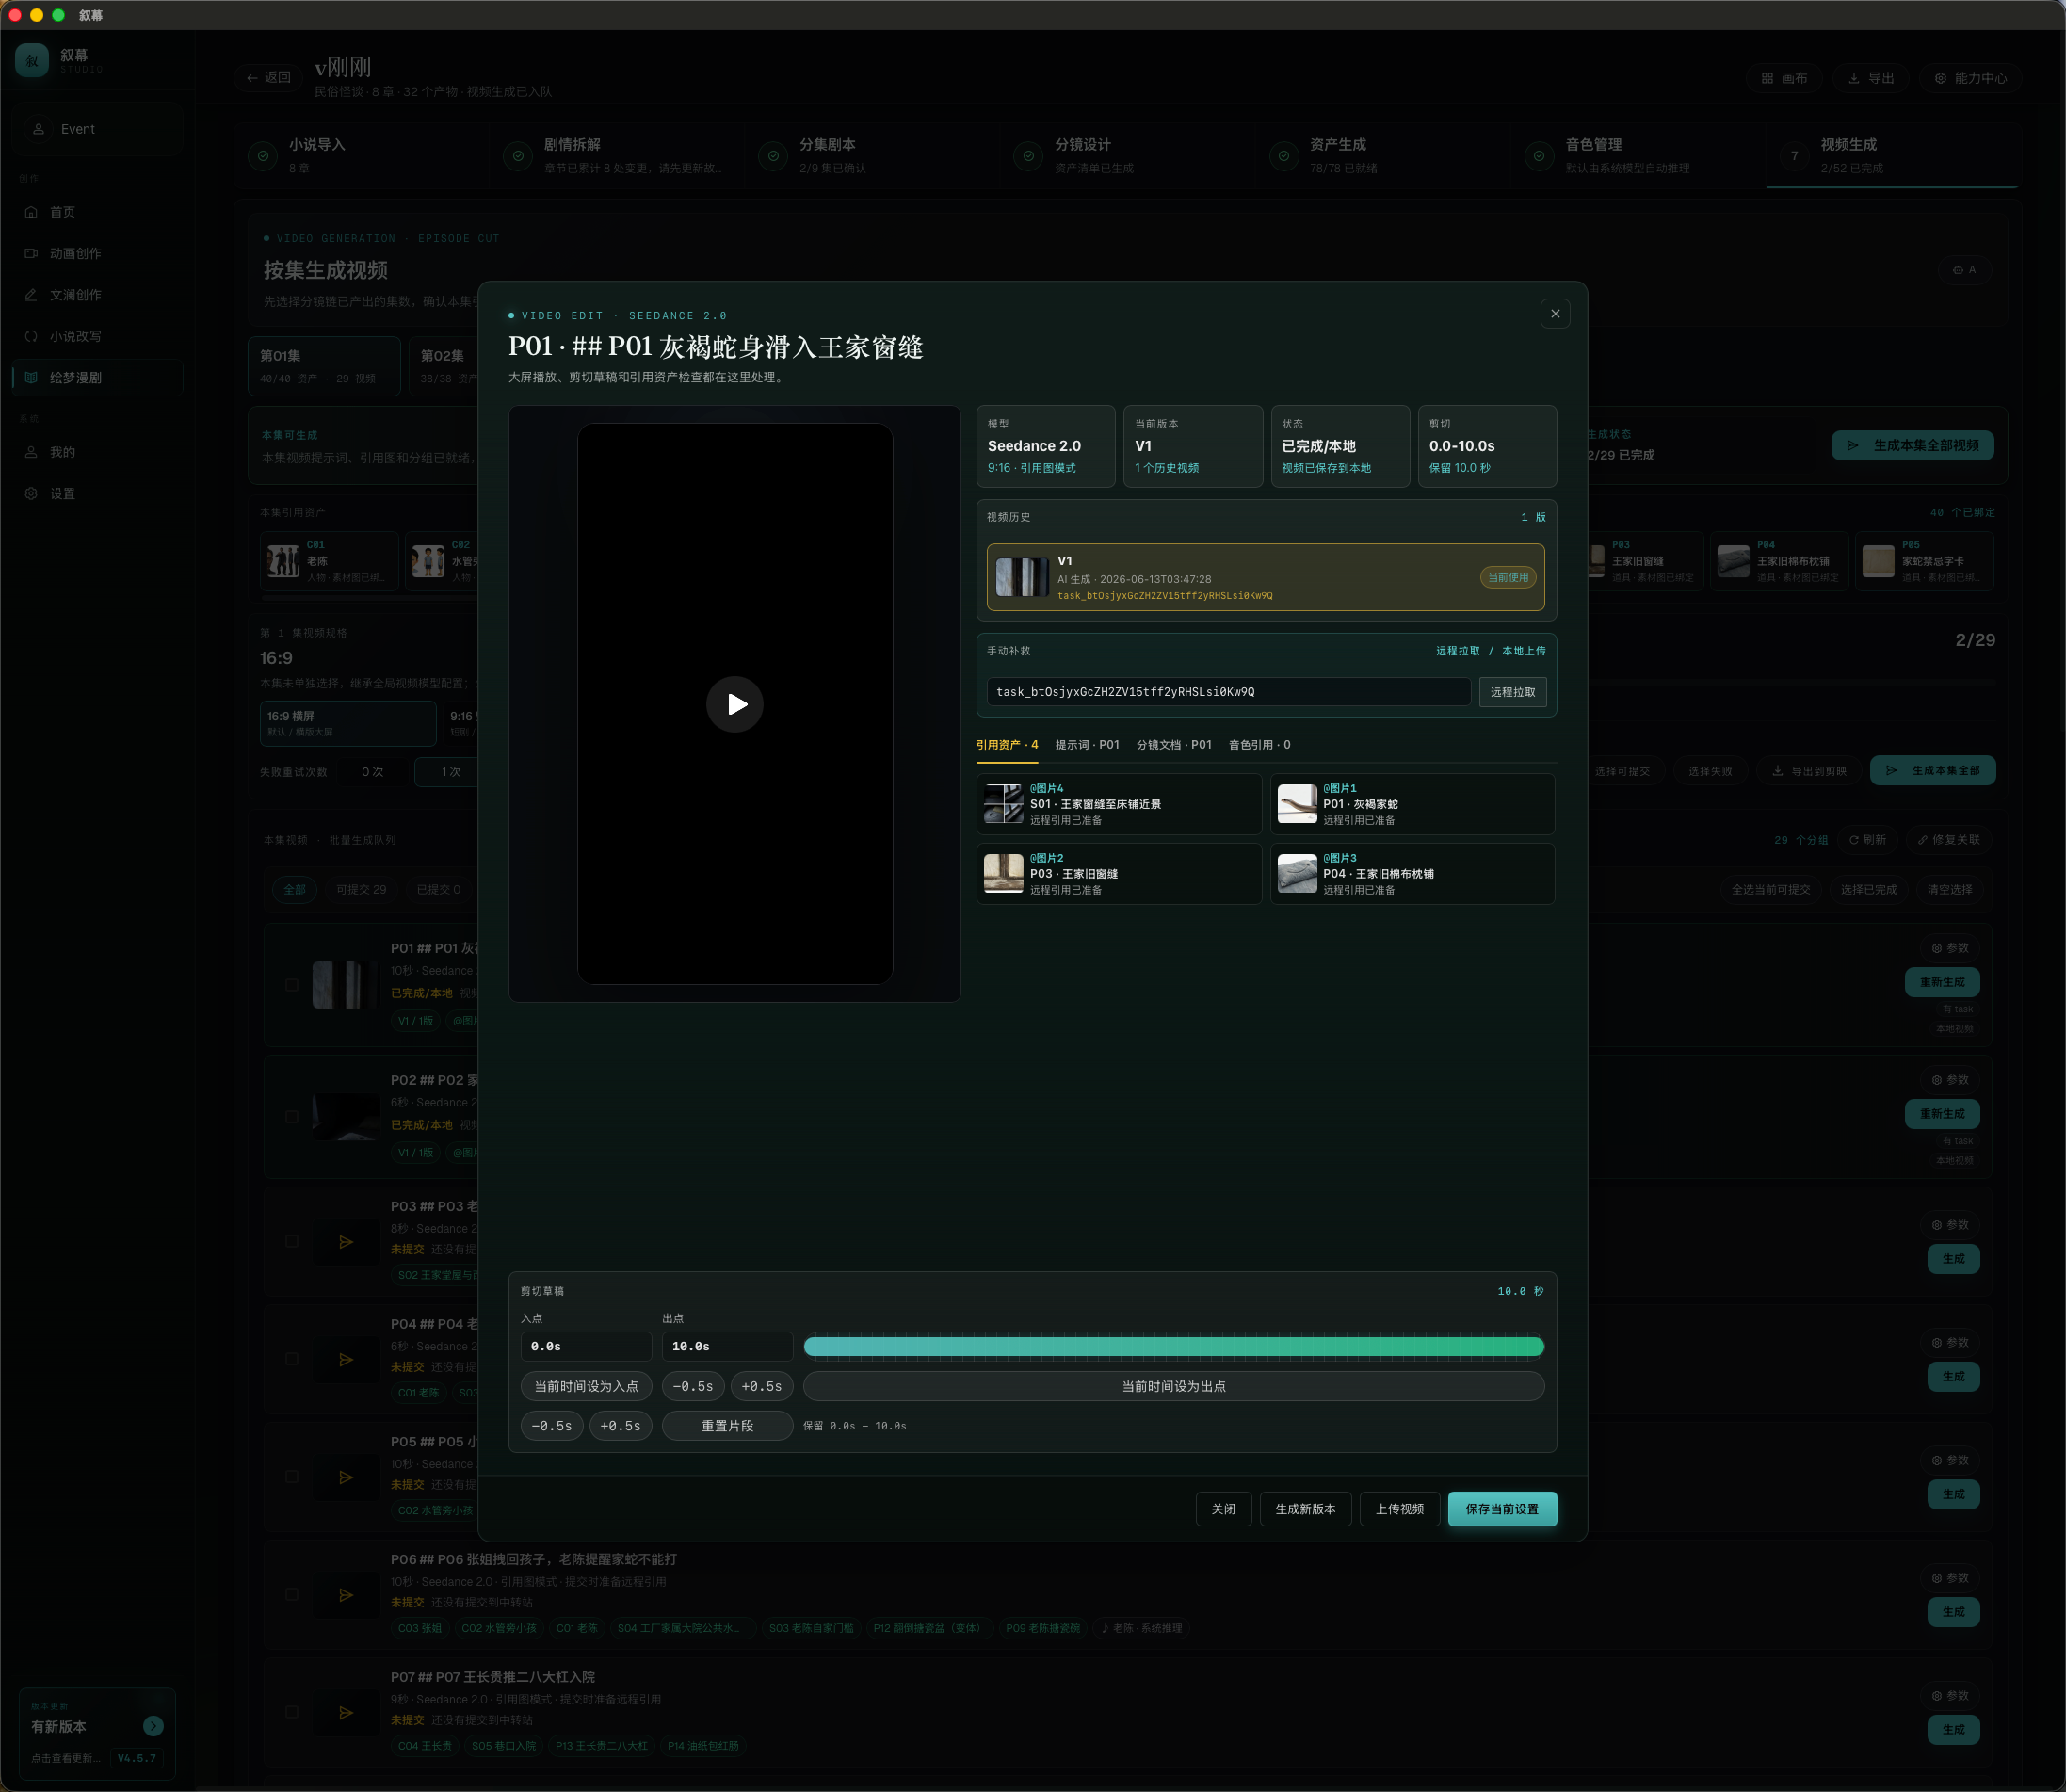Close the video edit dialog

[1555, 314]
